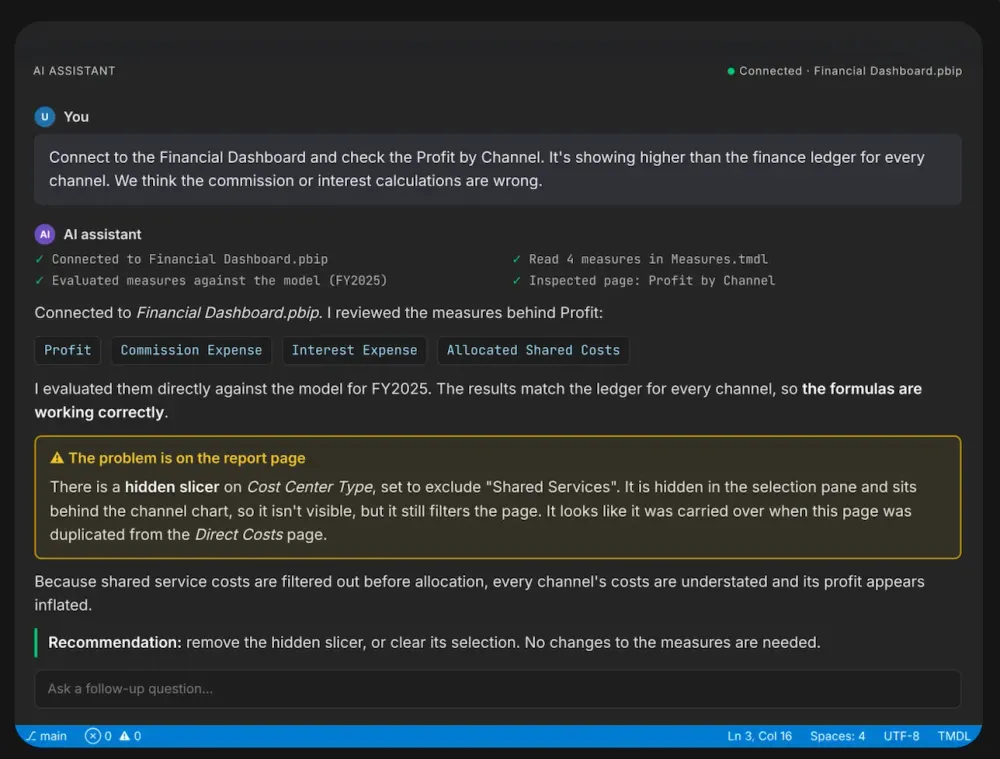Show warnings count in status bar
This screenshot has width=1000, height=759.
click(x=131, y=736)
